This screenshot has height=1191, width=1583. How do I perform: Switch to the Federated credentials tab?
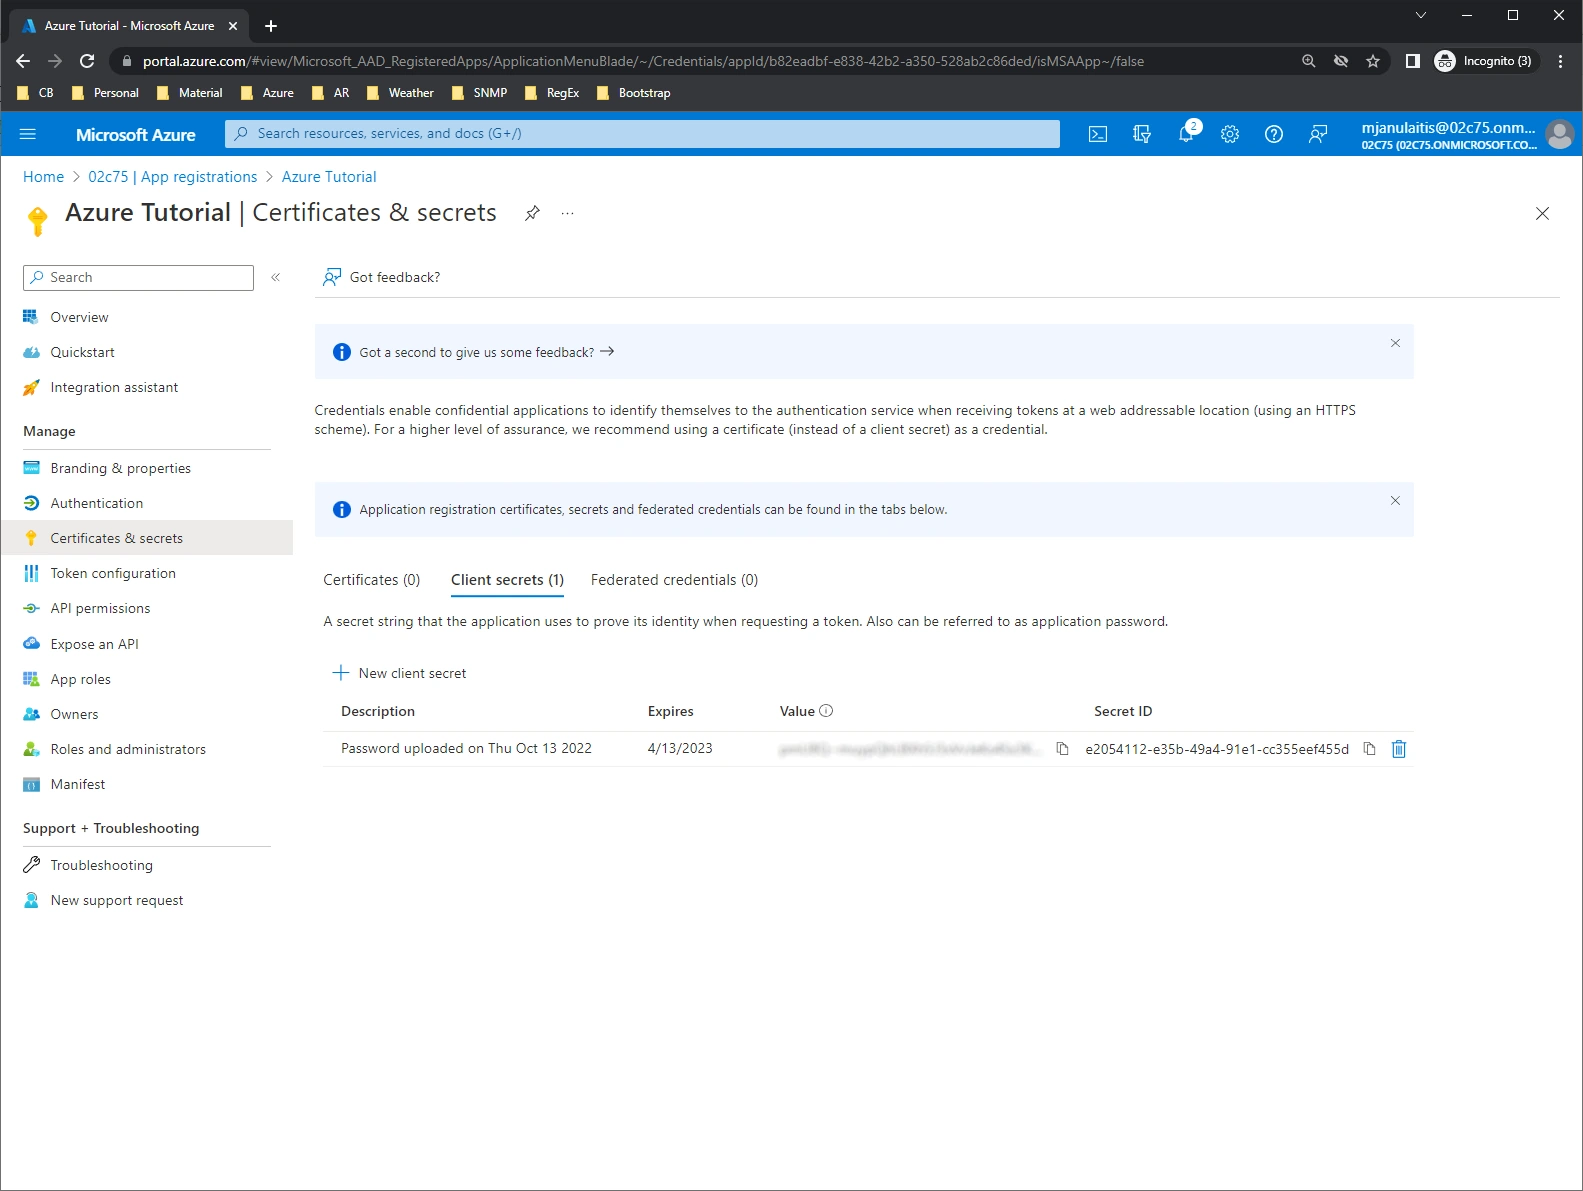[x=674, y=580]
